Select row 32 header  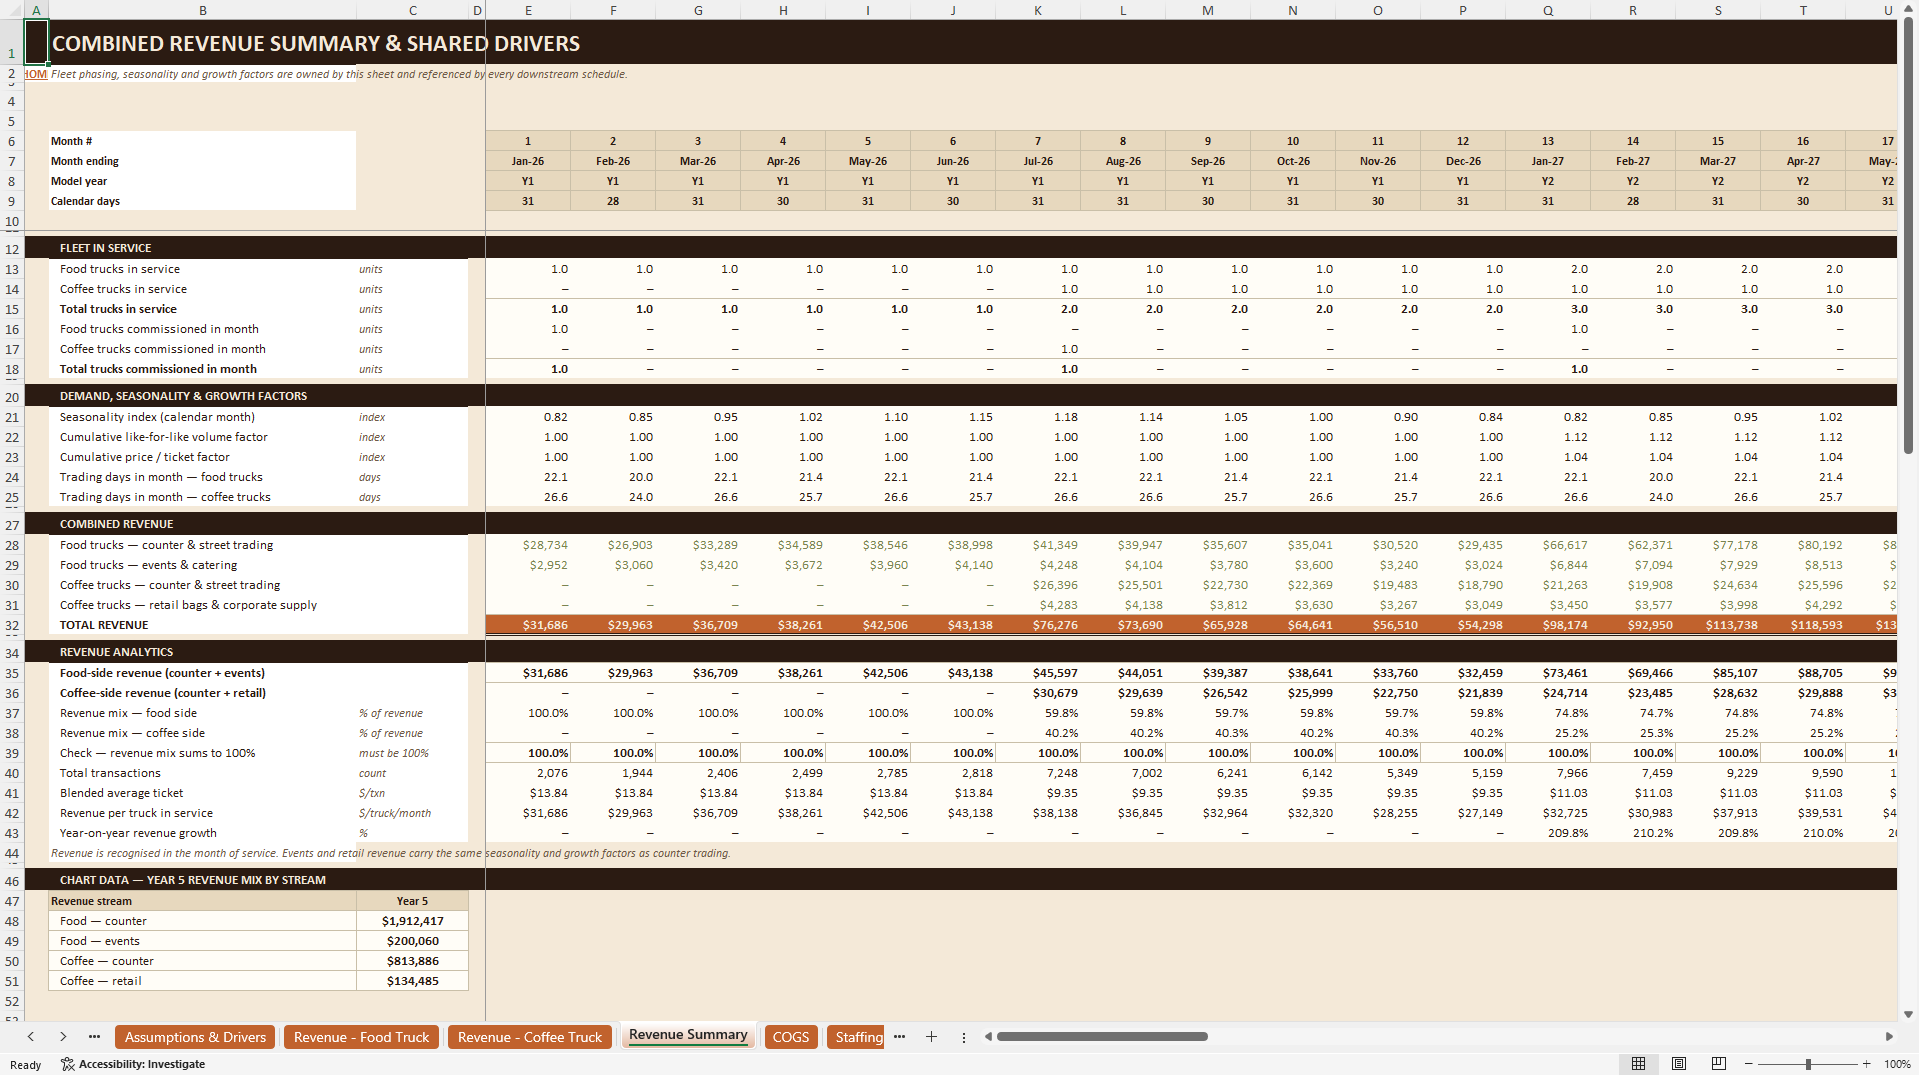coord(12,626)
